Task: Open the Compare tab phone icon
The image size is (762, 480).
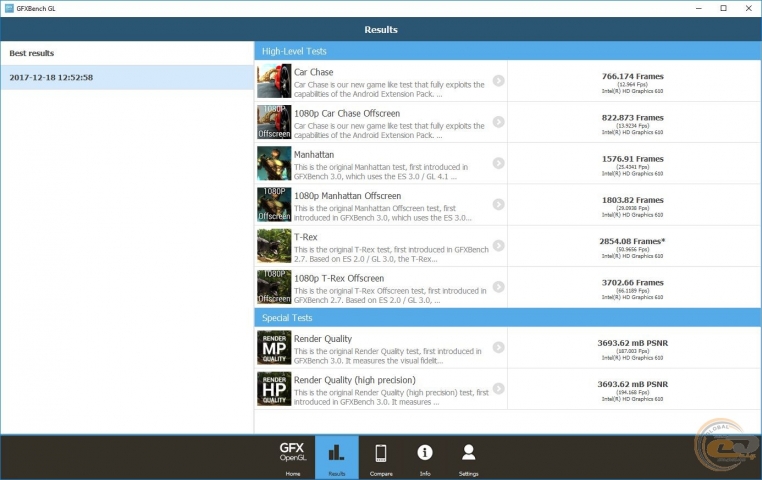Action: pos(381,453)
